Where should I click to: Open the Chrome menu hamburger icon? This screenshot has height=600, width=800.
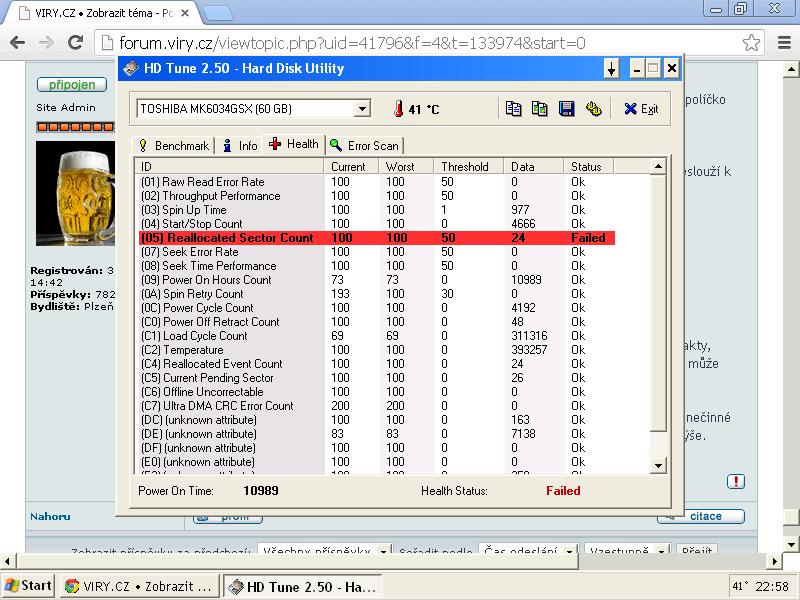(784, 43)
